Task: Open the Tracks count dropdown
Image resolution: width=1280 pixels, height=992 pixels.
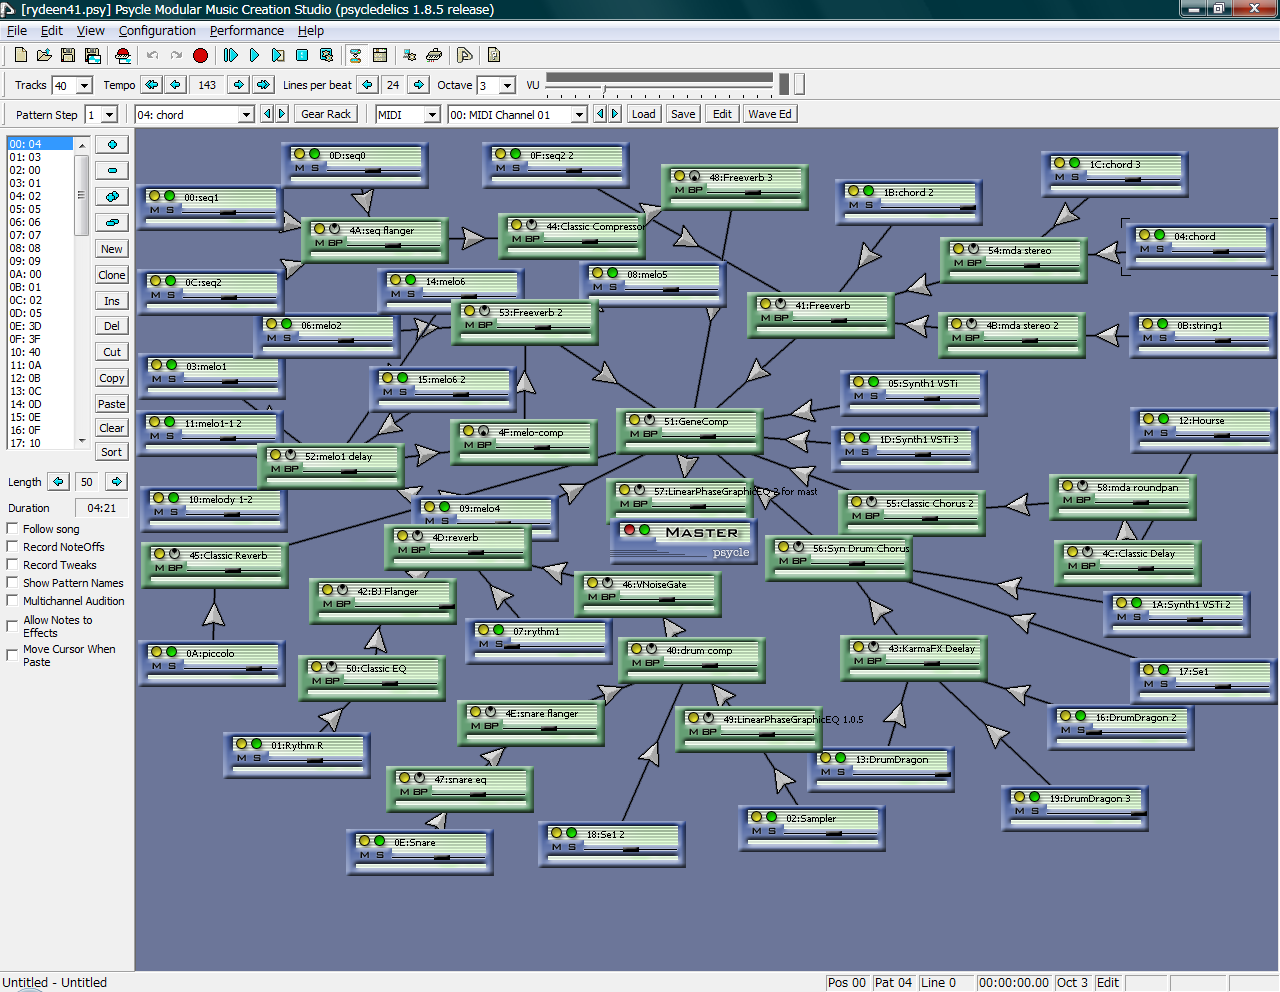Action: pos(84,86)
